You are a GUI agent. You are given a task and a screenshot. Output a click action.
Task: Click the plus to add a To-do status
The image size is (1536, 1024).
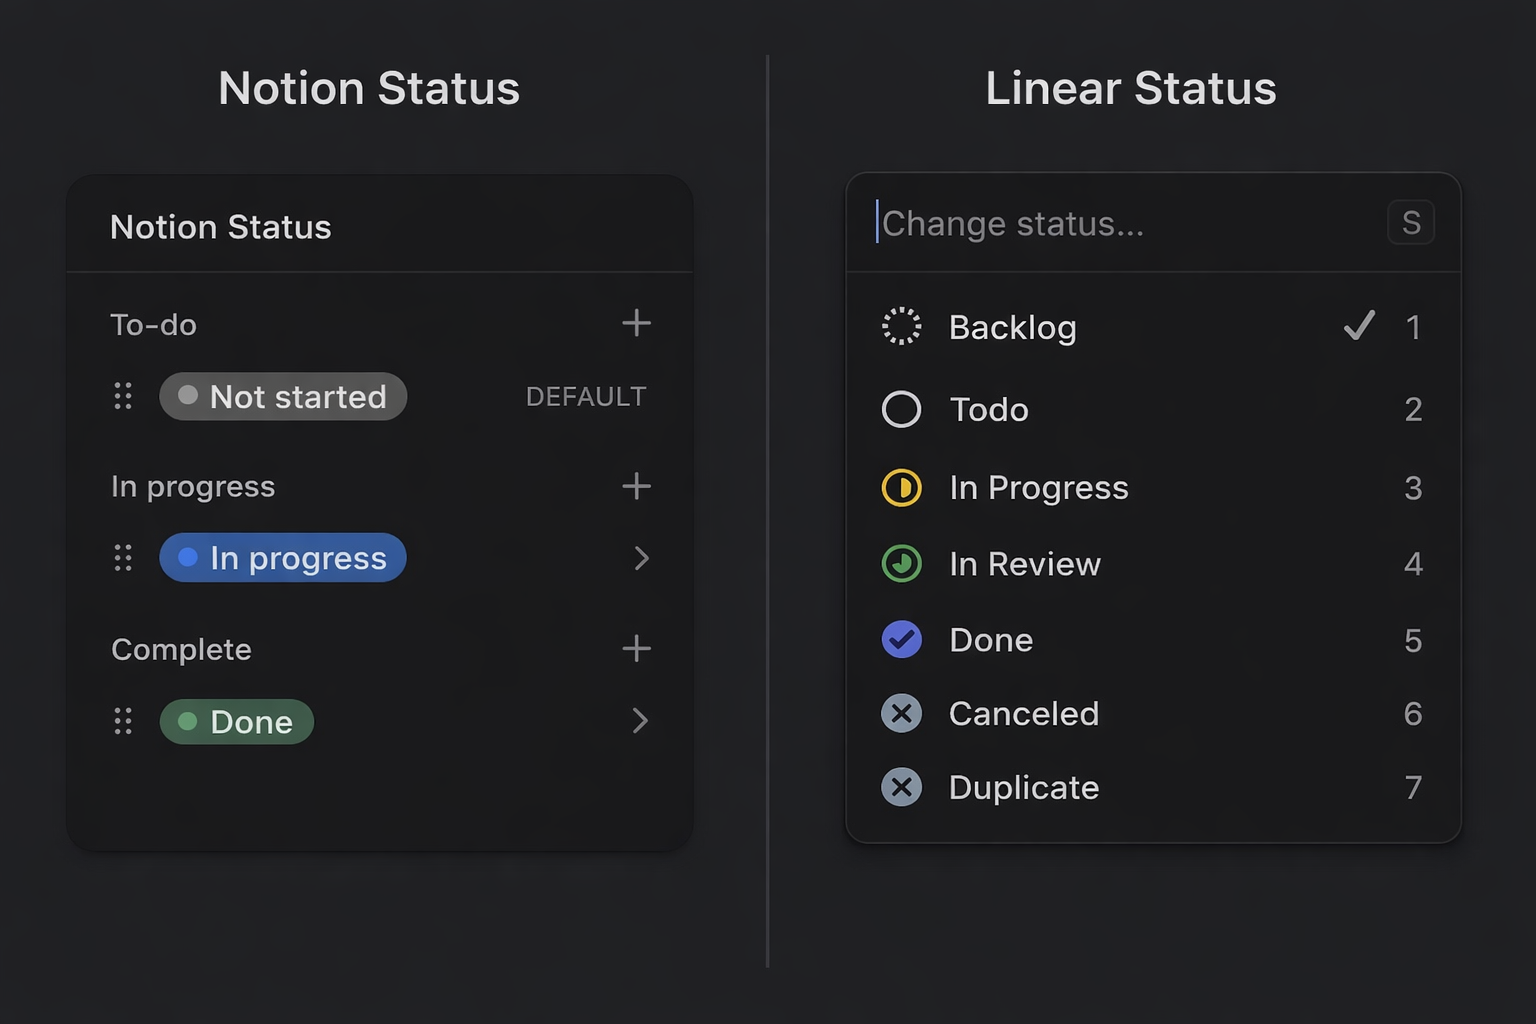coord(637,322)
